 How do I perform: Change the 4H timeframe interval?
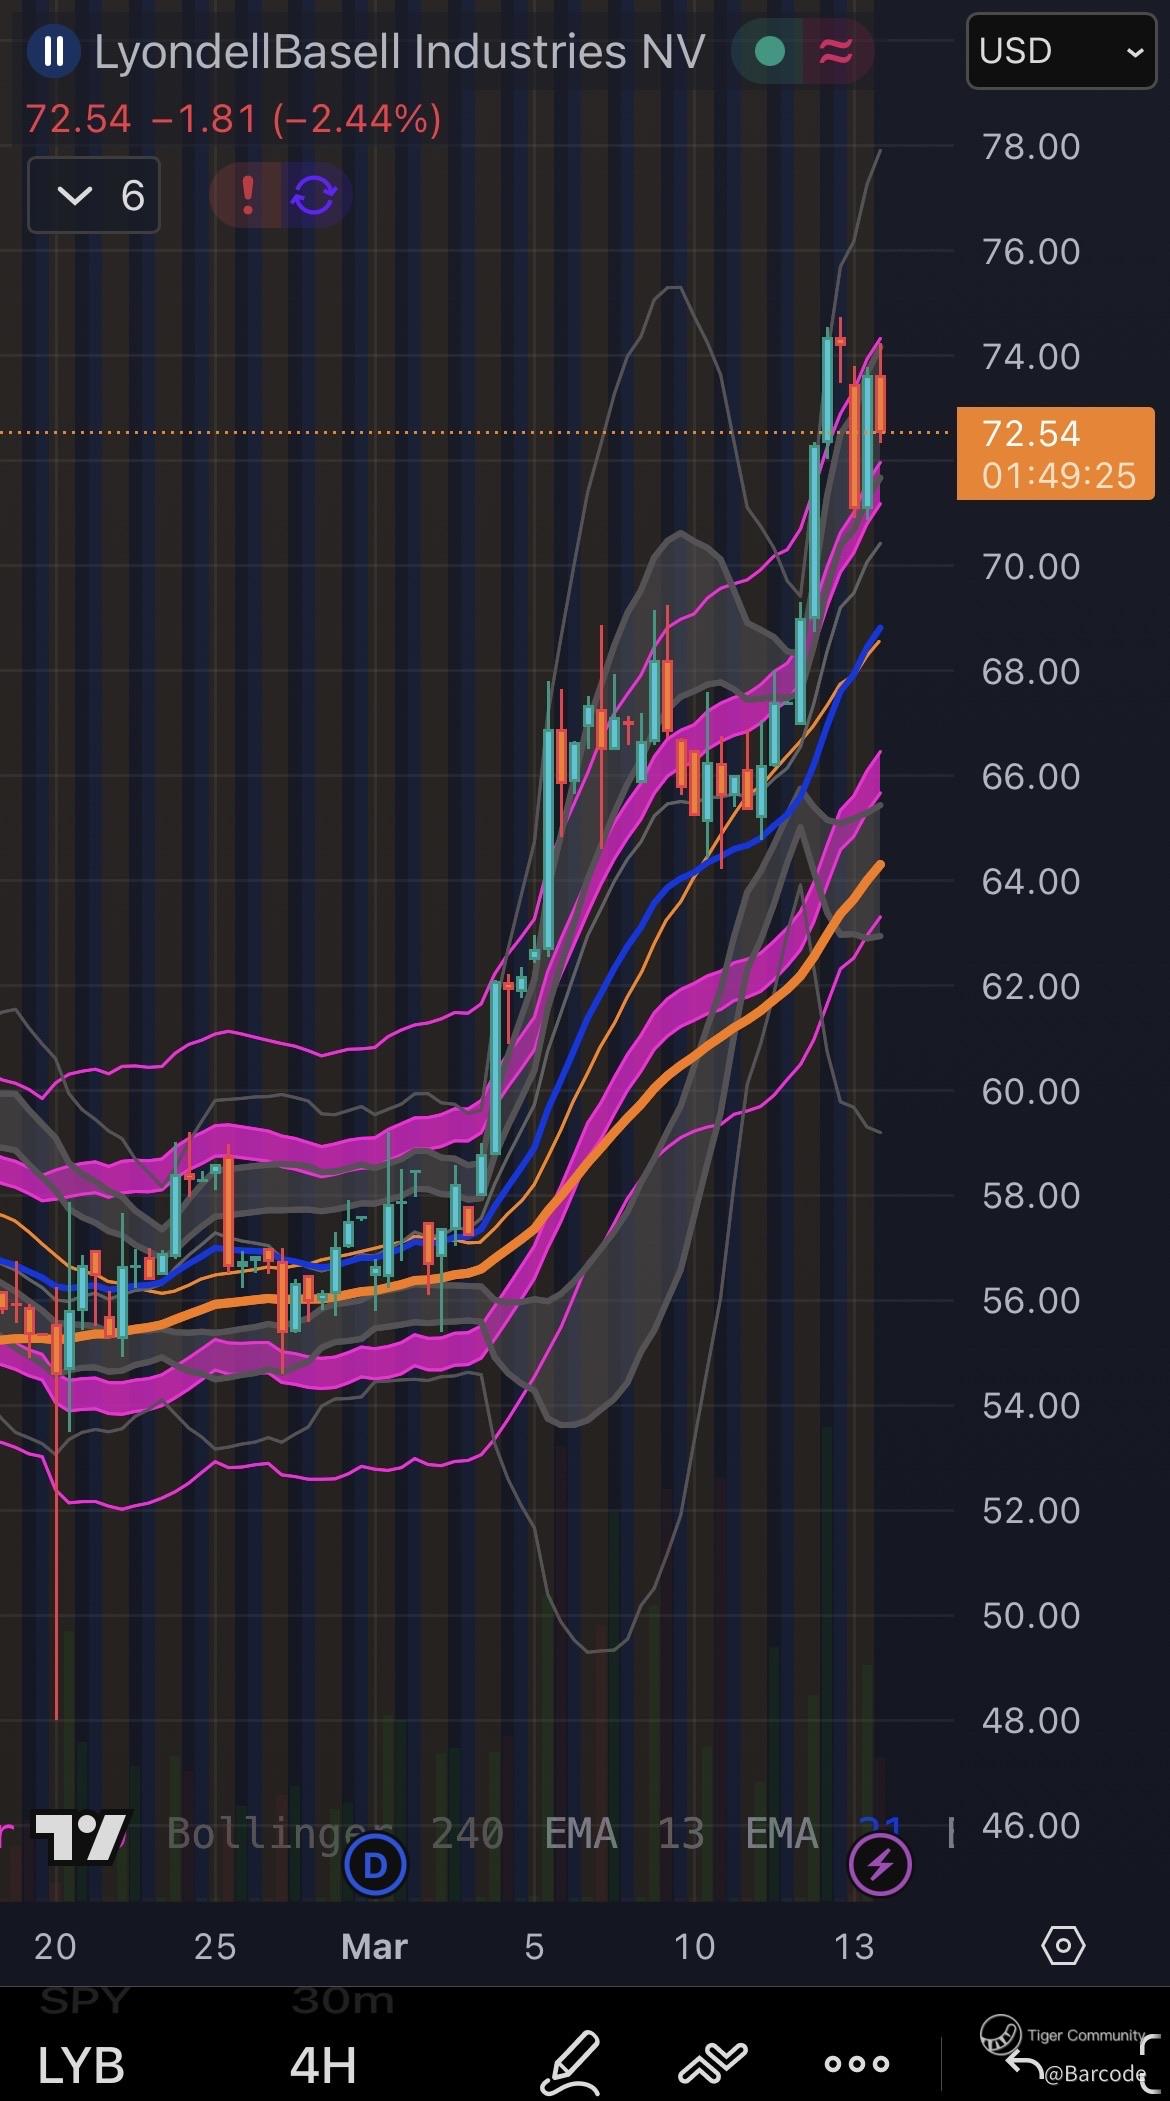(323, 2064)
